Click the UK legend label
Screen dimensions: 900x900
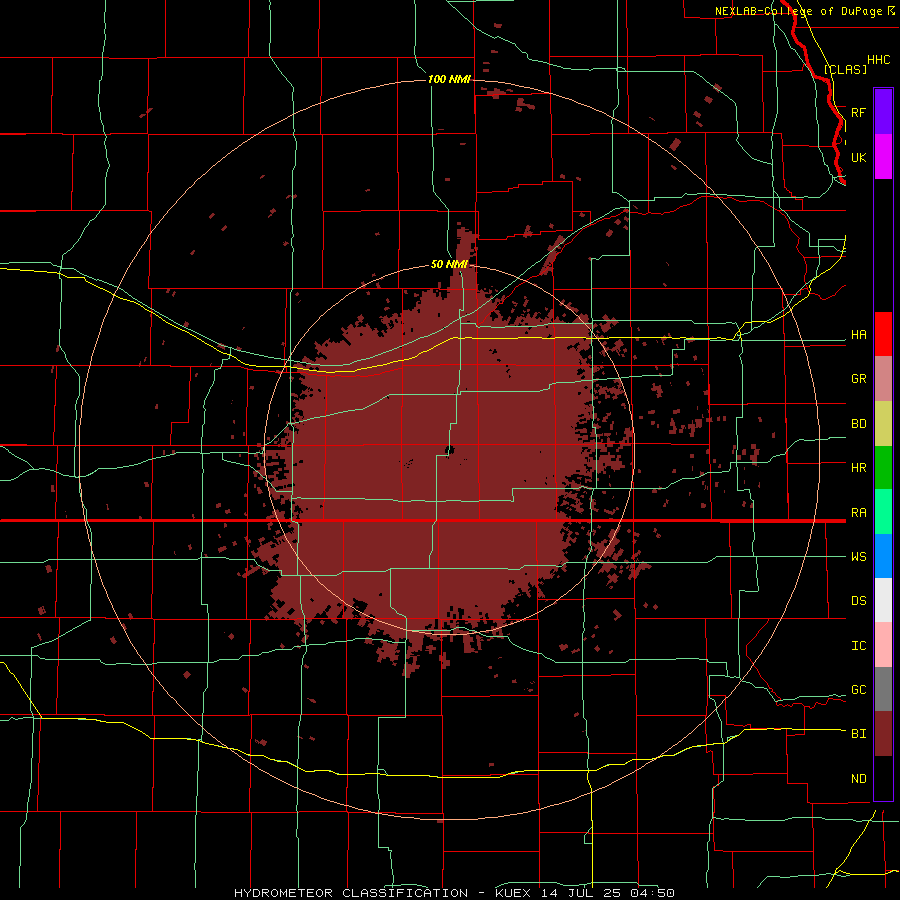click(858, 157)
